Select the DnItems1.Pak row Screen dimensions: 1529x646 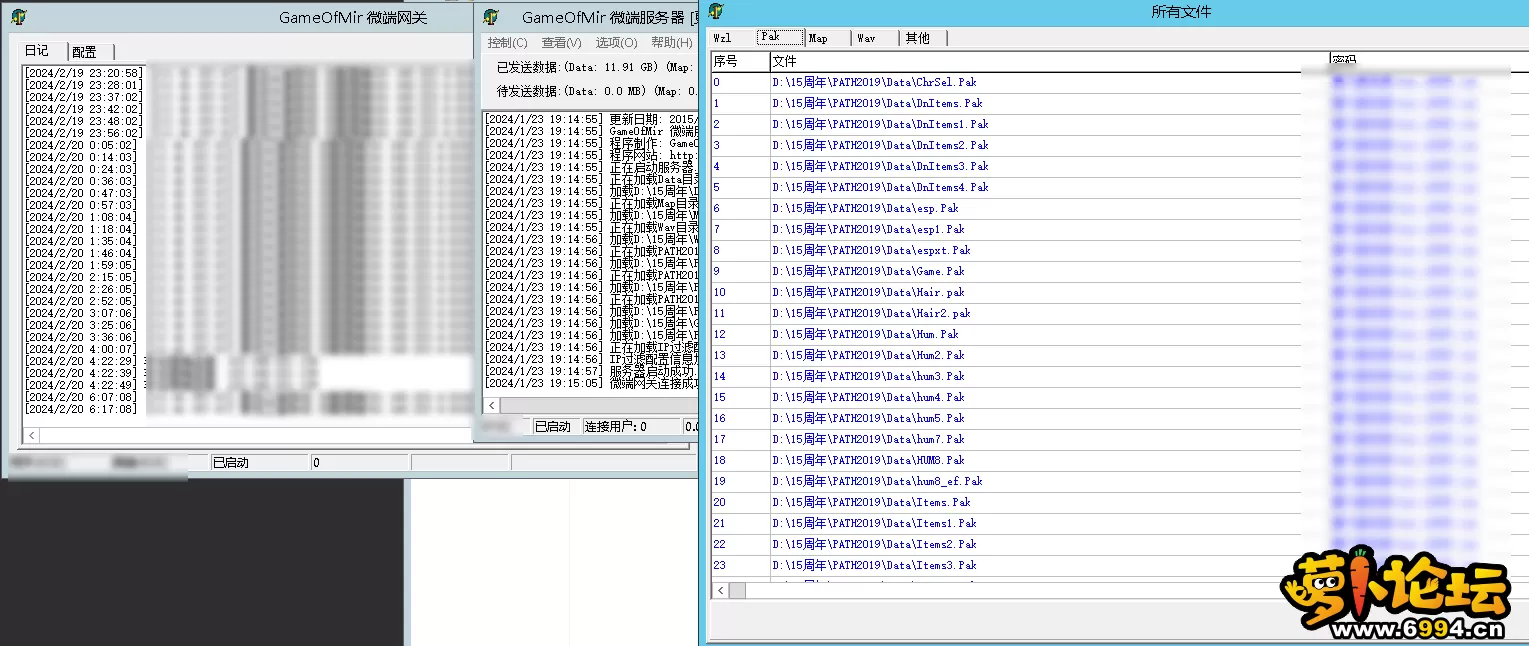pos(1119,124)
